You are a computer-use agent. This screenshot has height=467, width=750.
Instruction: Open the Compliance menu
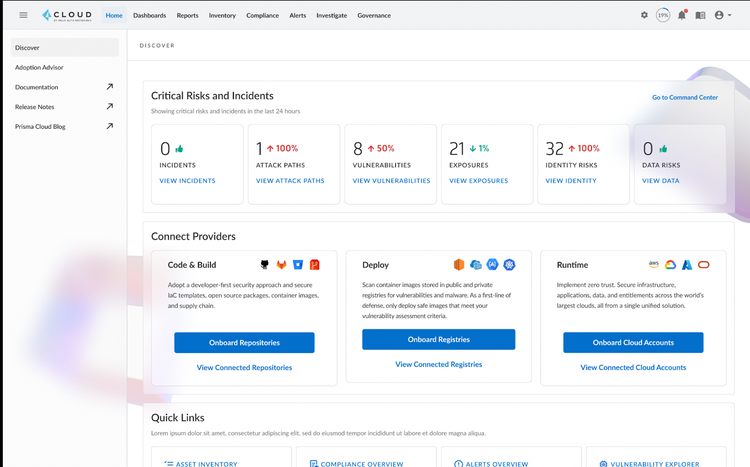click(263, 15)
